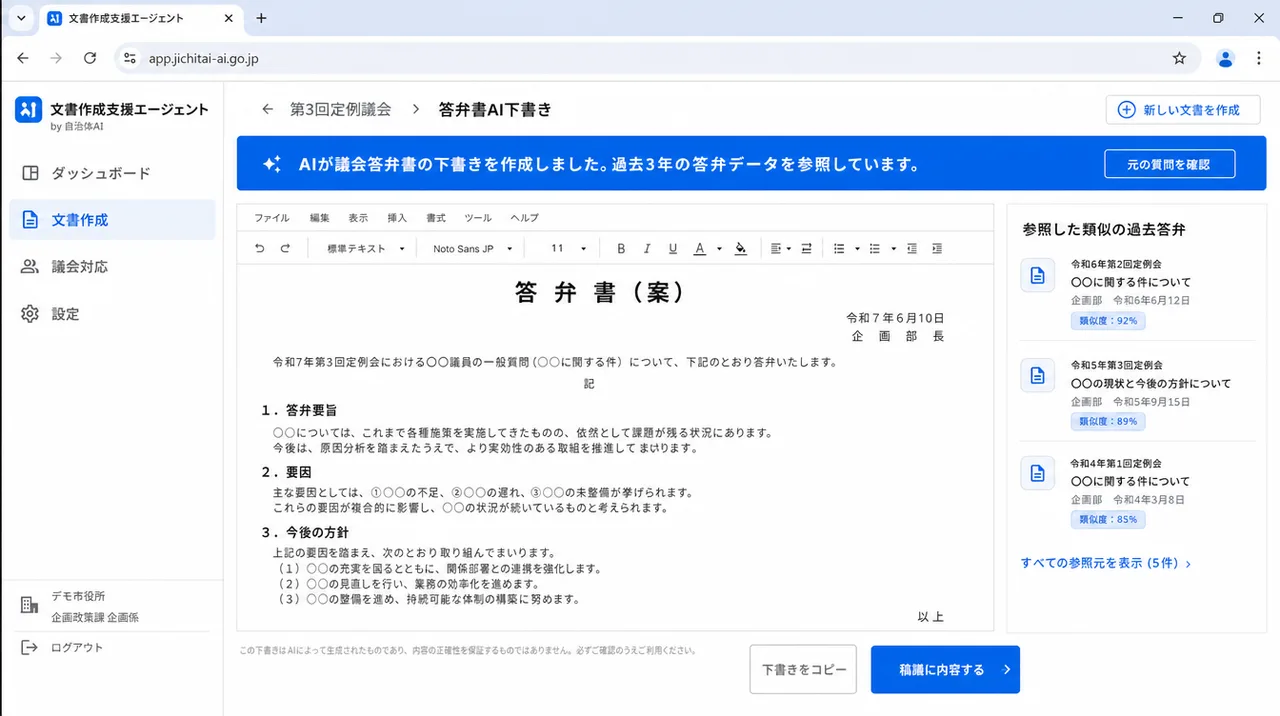Decrease indent of the paragraph

(912, 248)
